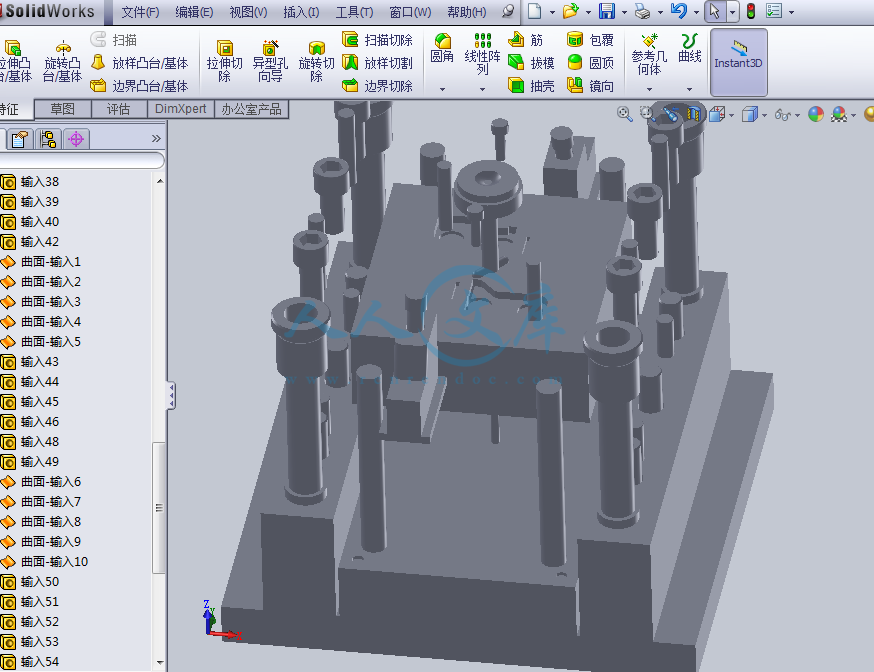The width and height of the screenshot is (874, 672).
Task: Select the Wrap (包覆) tool
Action: click(590, 40)
